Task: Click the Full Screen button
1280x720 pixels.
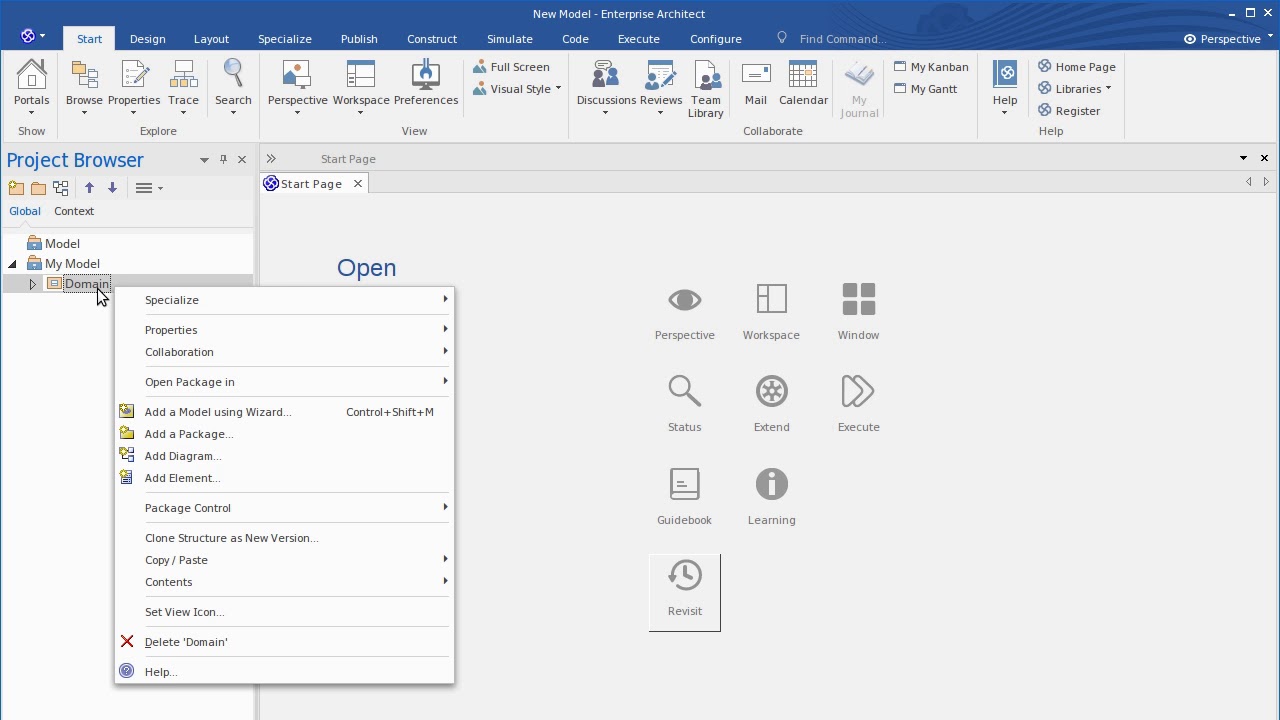Action: pos(512,67)
